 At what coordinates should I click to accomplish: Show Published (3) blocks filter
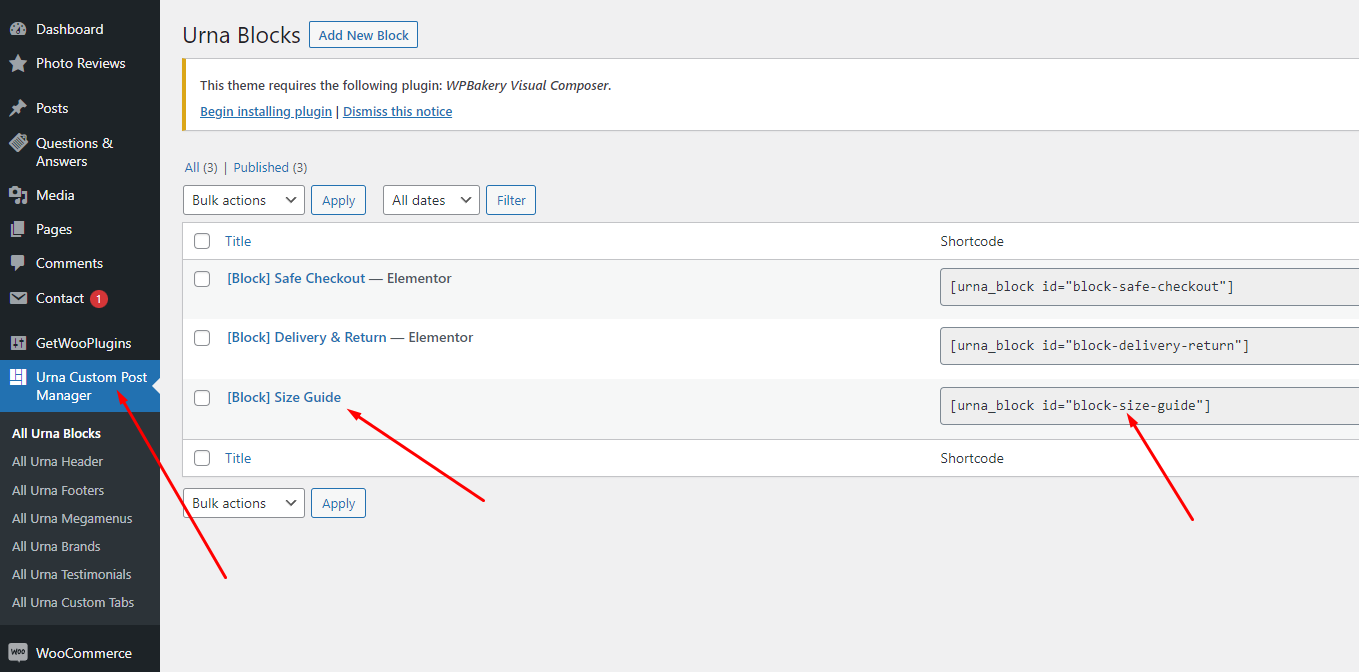click(x=270, y=168)
